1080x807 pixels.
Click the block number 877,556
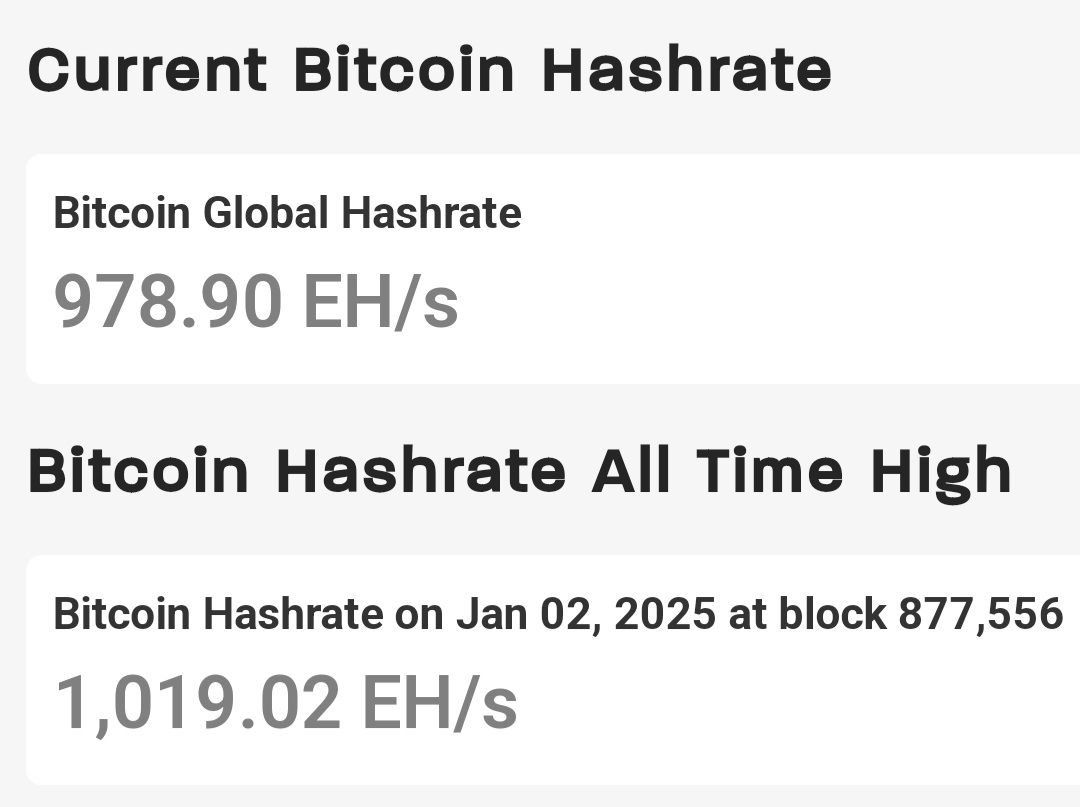click(x=981, y=614)
